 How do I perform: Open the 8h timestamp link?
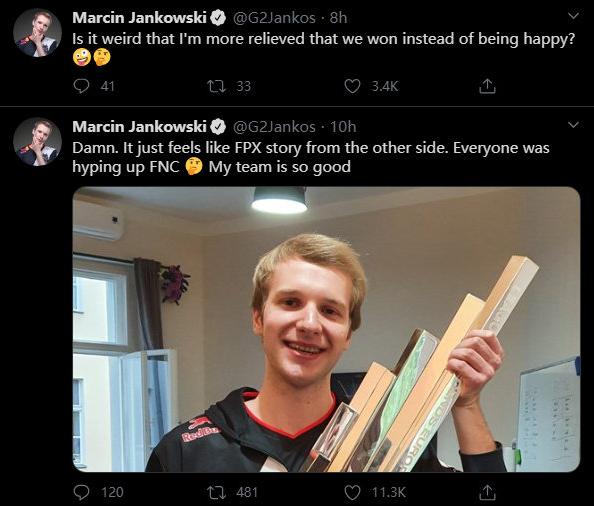pyautogui.click(x=338, y=18)
